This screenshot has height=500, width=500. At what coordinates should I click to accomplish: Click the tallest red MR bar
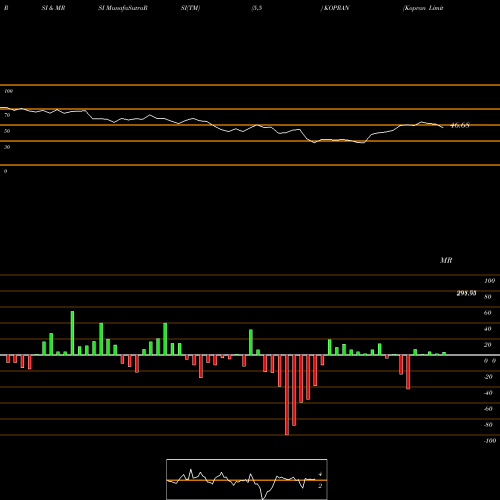pyautogui.click(x=287, y=395)
